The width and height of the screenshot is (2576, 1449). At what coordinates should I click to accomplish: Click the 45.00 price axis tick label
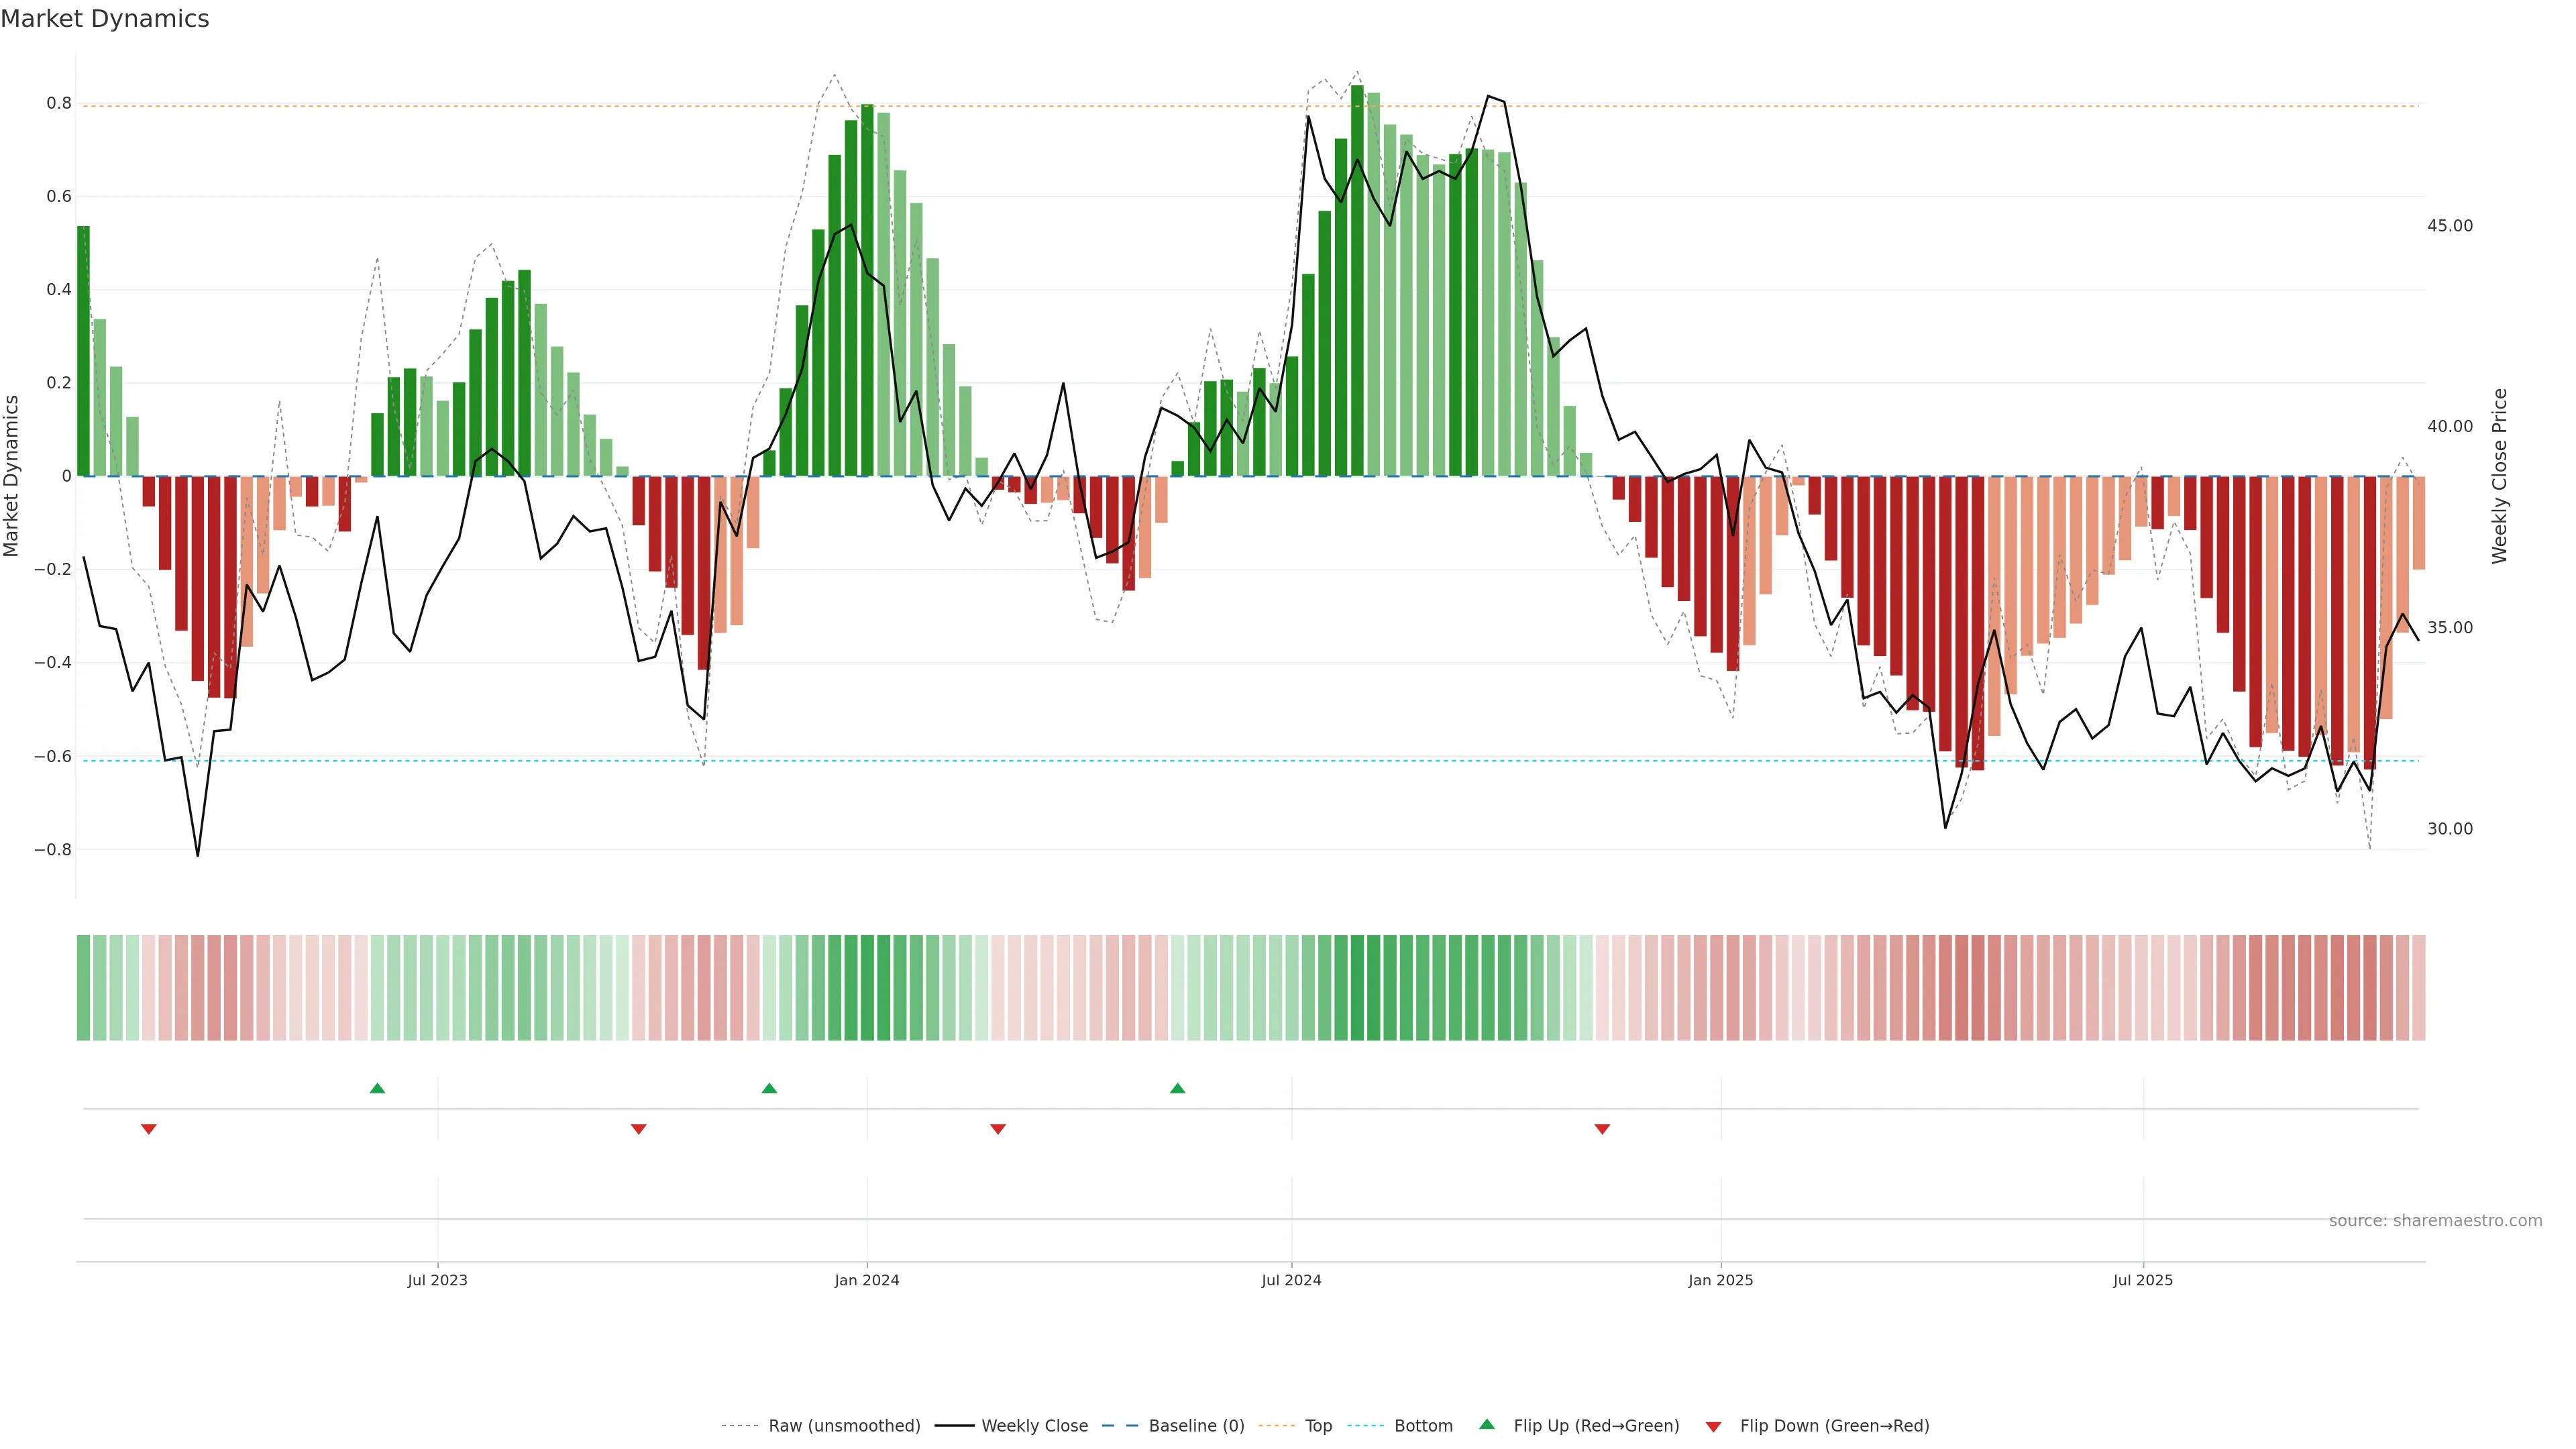[x=2449, y=226]
